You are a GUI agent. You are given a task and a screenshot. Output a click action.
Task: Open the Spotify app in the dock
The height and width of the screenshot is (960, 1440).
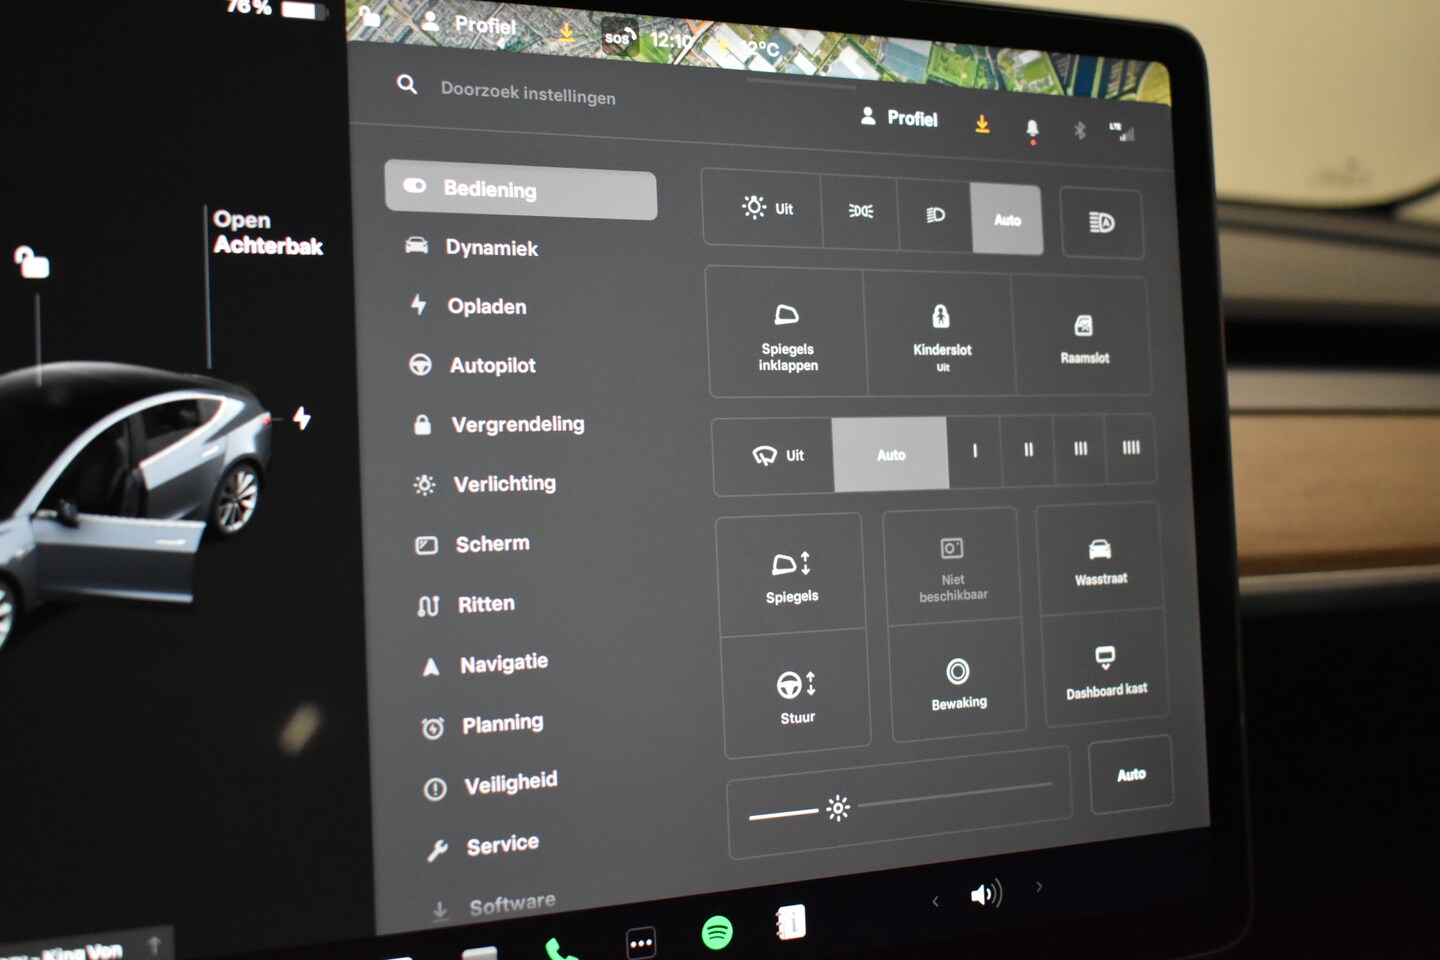(x=717, y=932)
